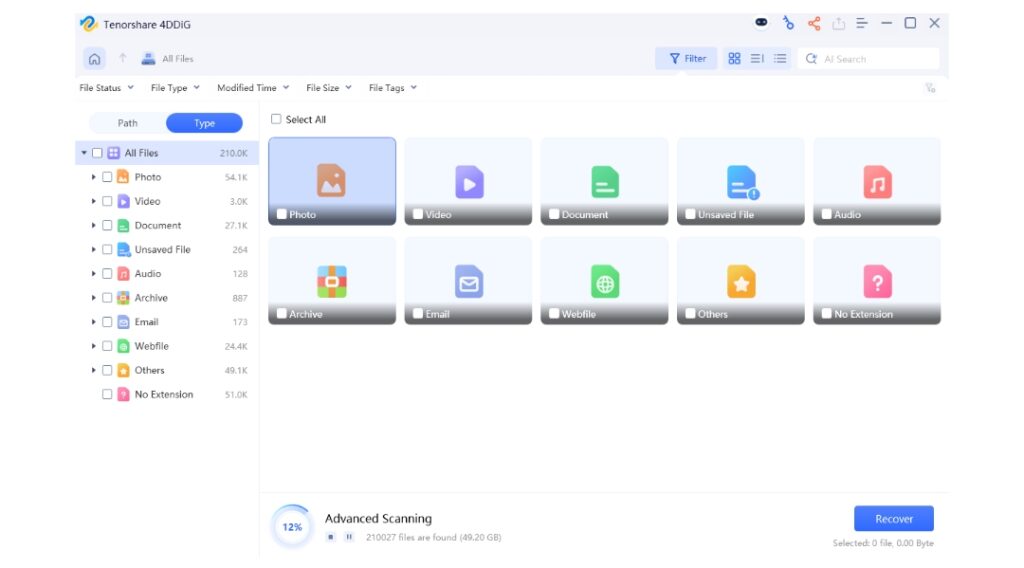This screenshot has width=1024, height=568.
Task: Click the up-arrow navigation icon
Action: click(x=122, y=58)
